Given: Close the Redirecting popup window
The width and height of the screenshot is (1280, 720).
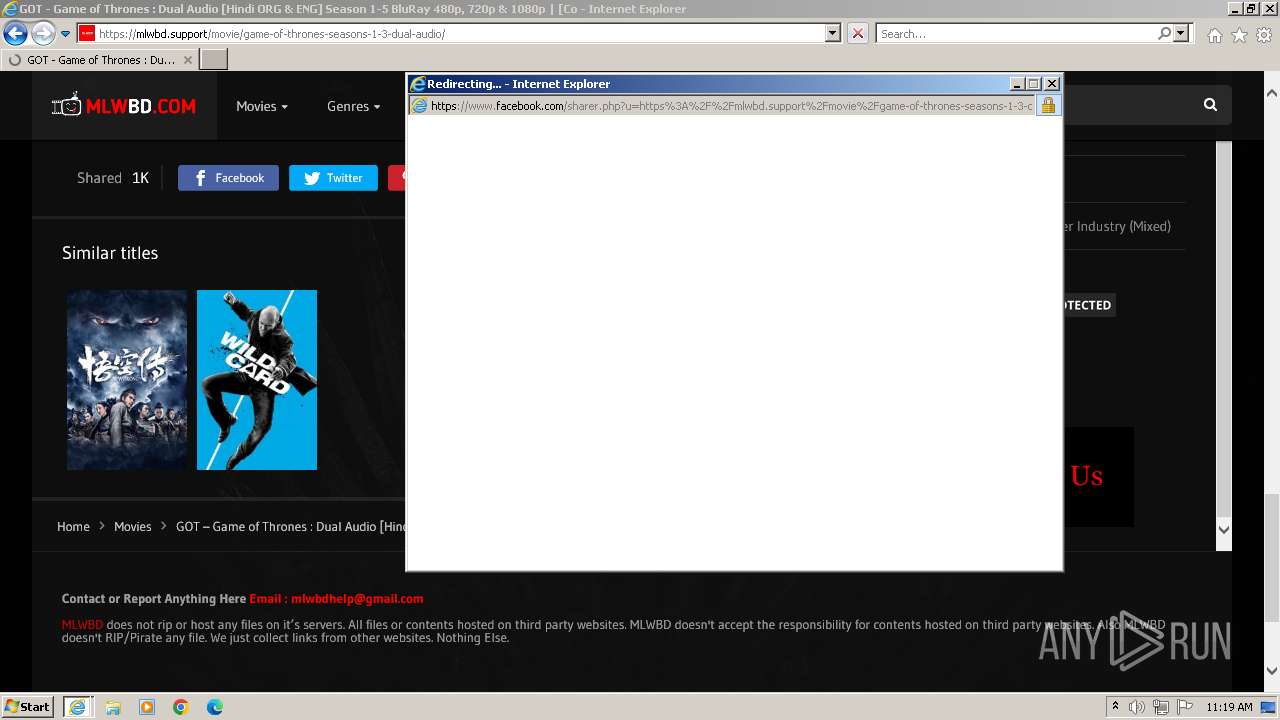Looking at the screenshot, I should (x=1052, y=84).
